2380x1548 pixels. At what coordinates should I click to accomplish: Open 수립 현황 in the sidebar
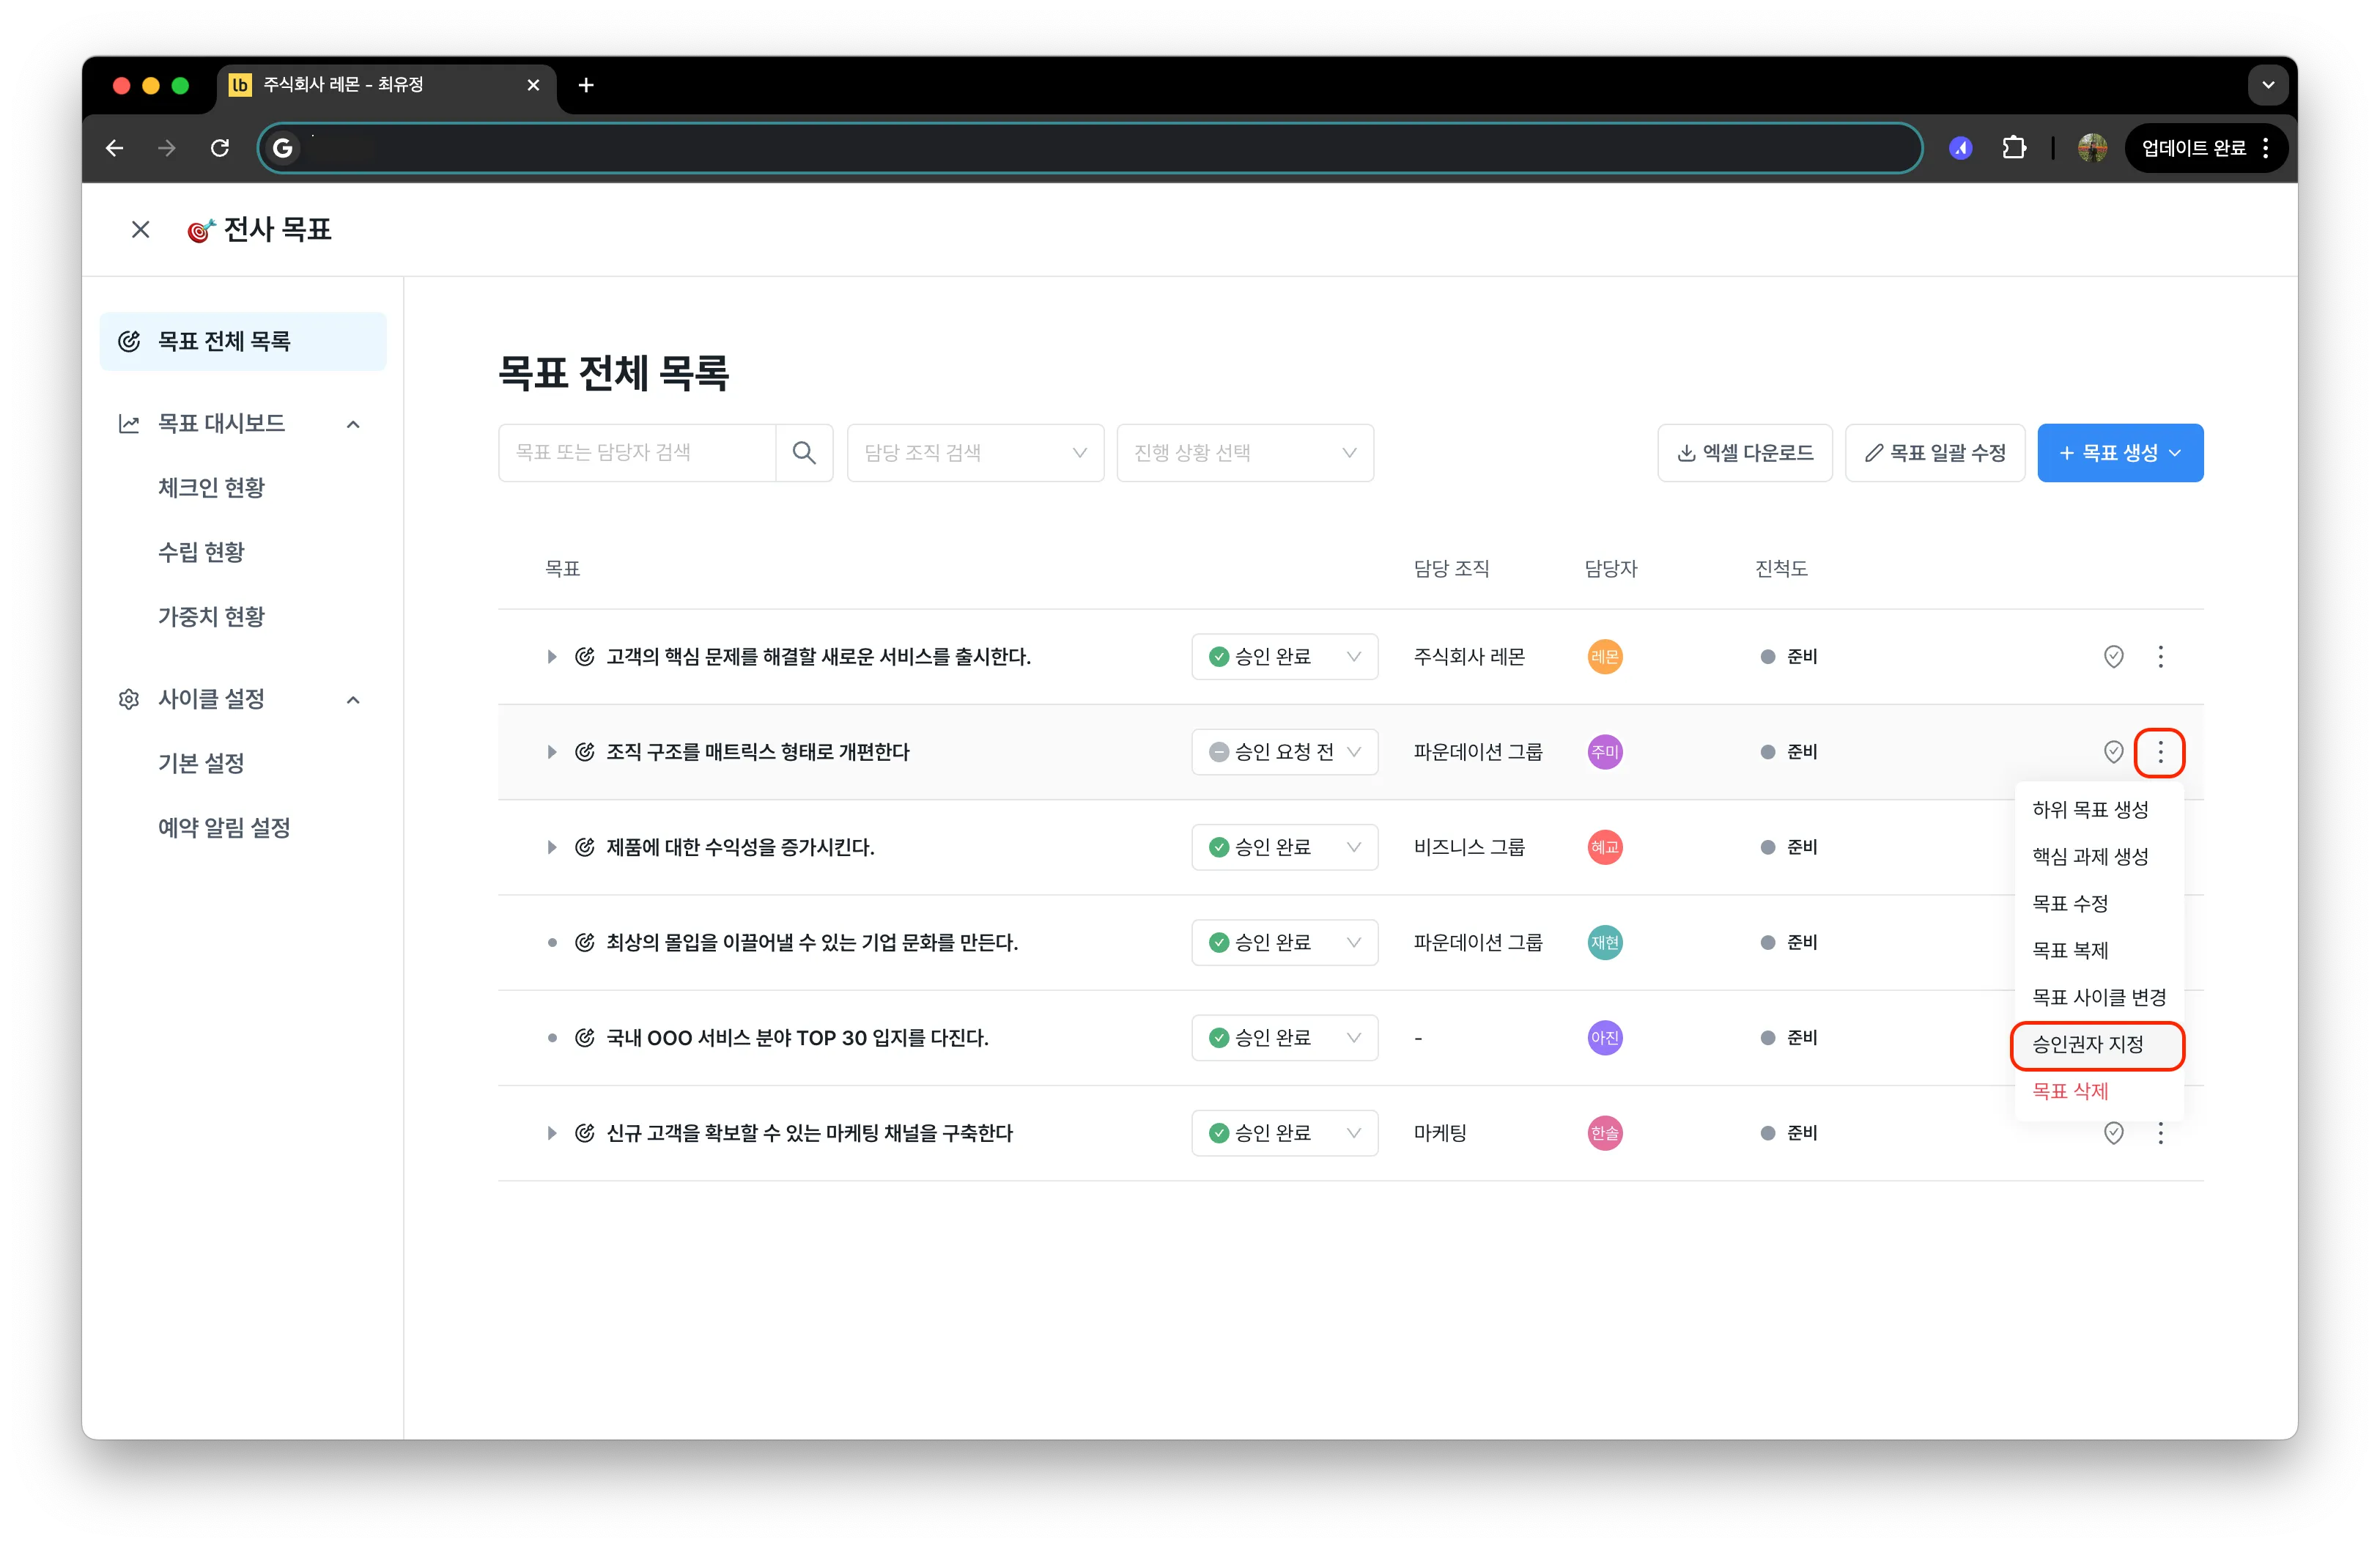click(x=201, y=552)
